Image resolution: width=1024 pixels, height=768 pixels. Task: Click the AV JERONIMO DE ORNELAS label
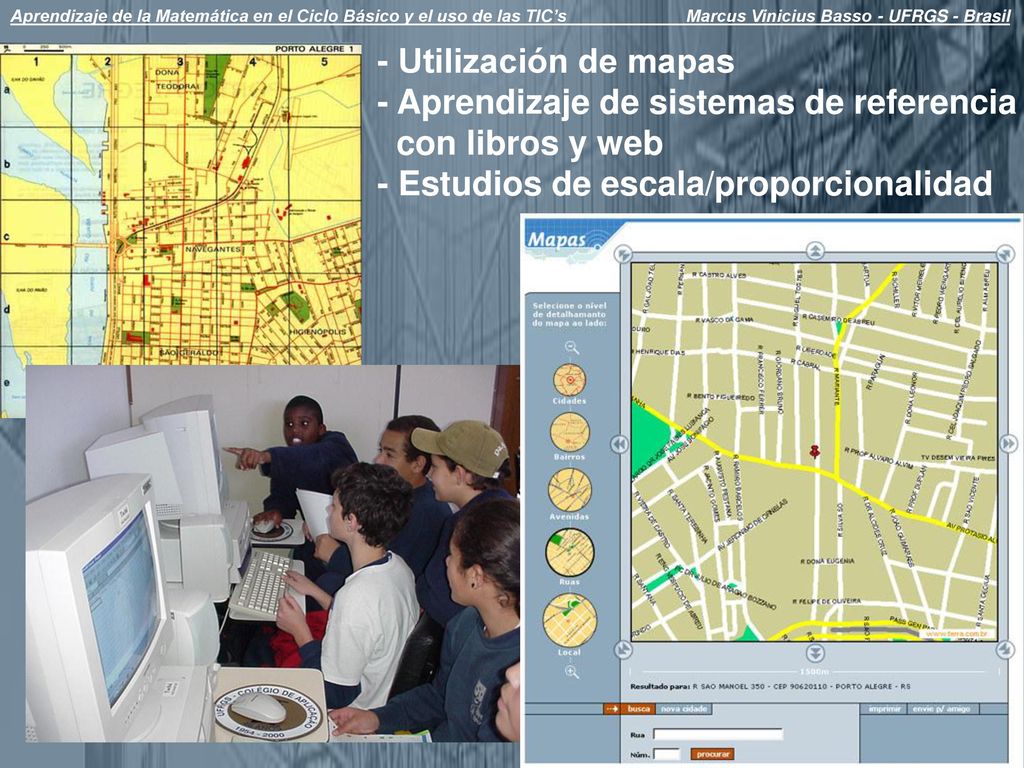tap(752, 526)
